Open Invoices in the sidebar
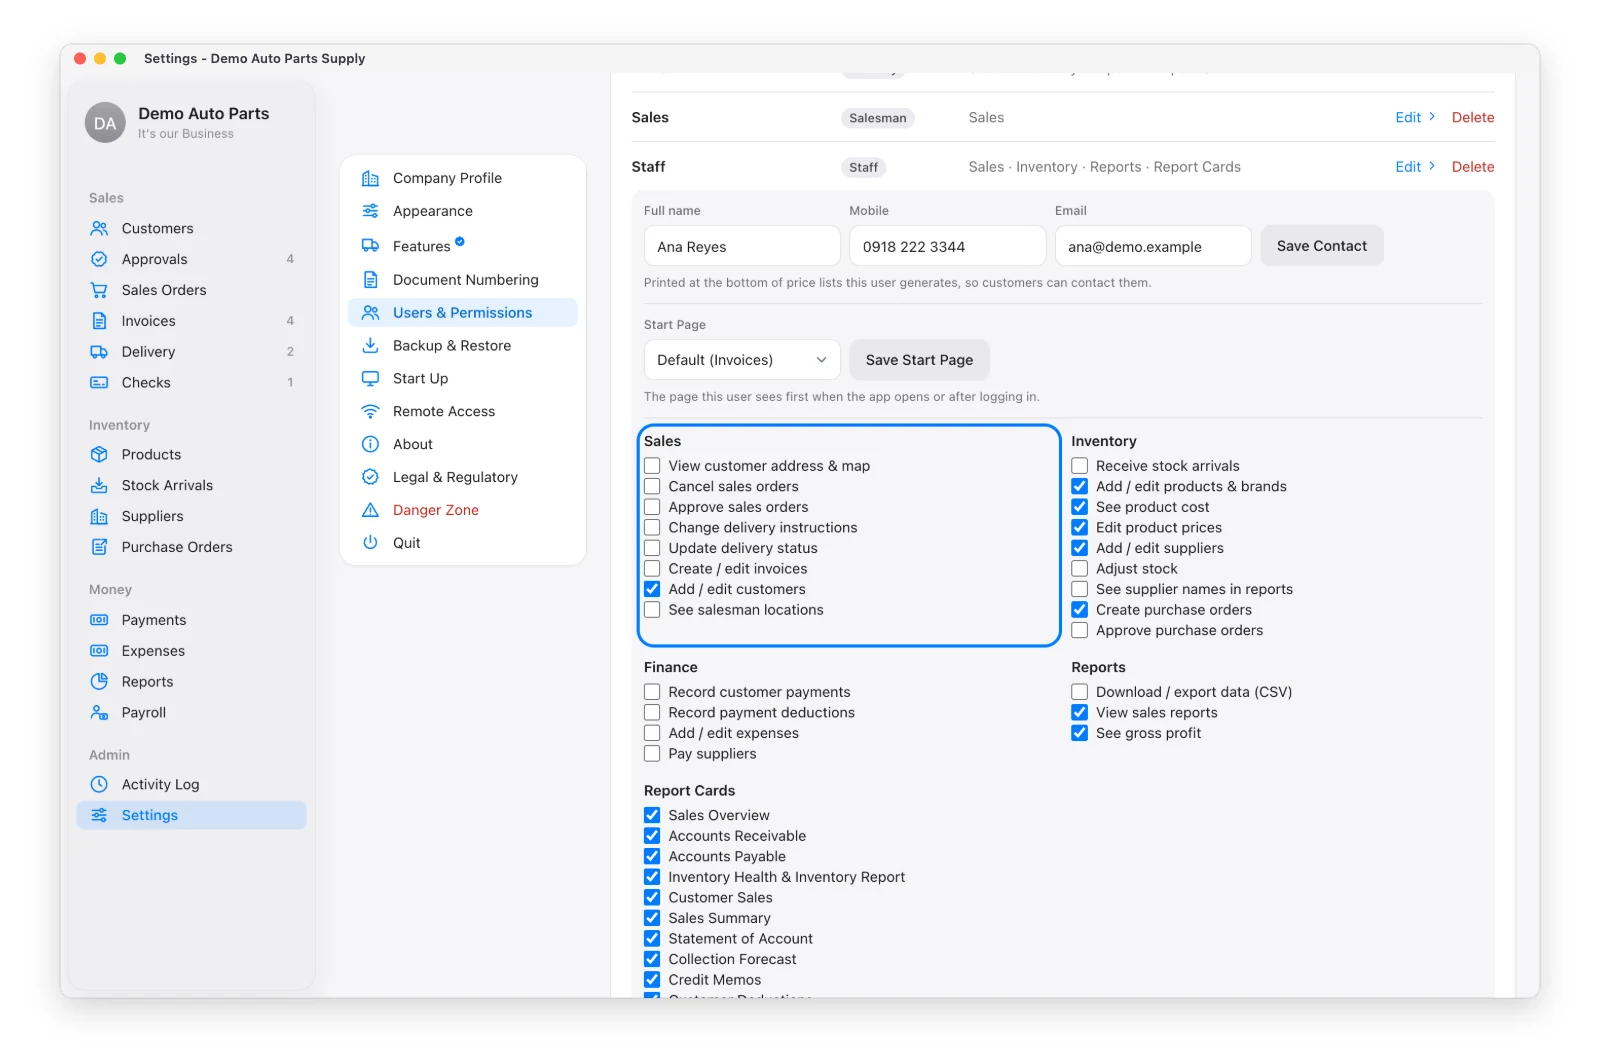The height and width of the screenshot is (1043, 1600). [192, 321]
